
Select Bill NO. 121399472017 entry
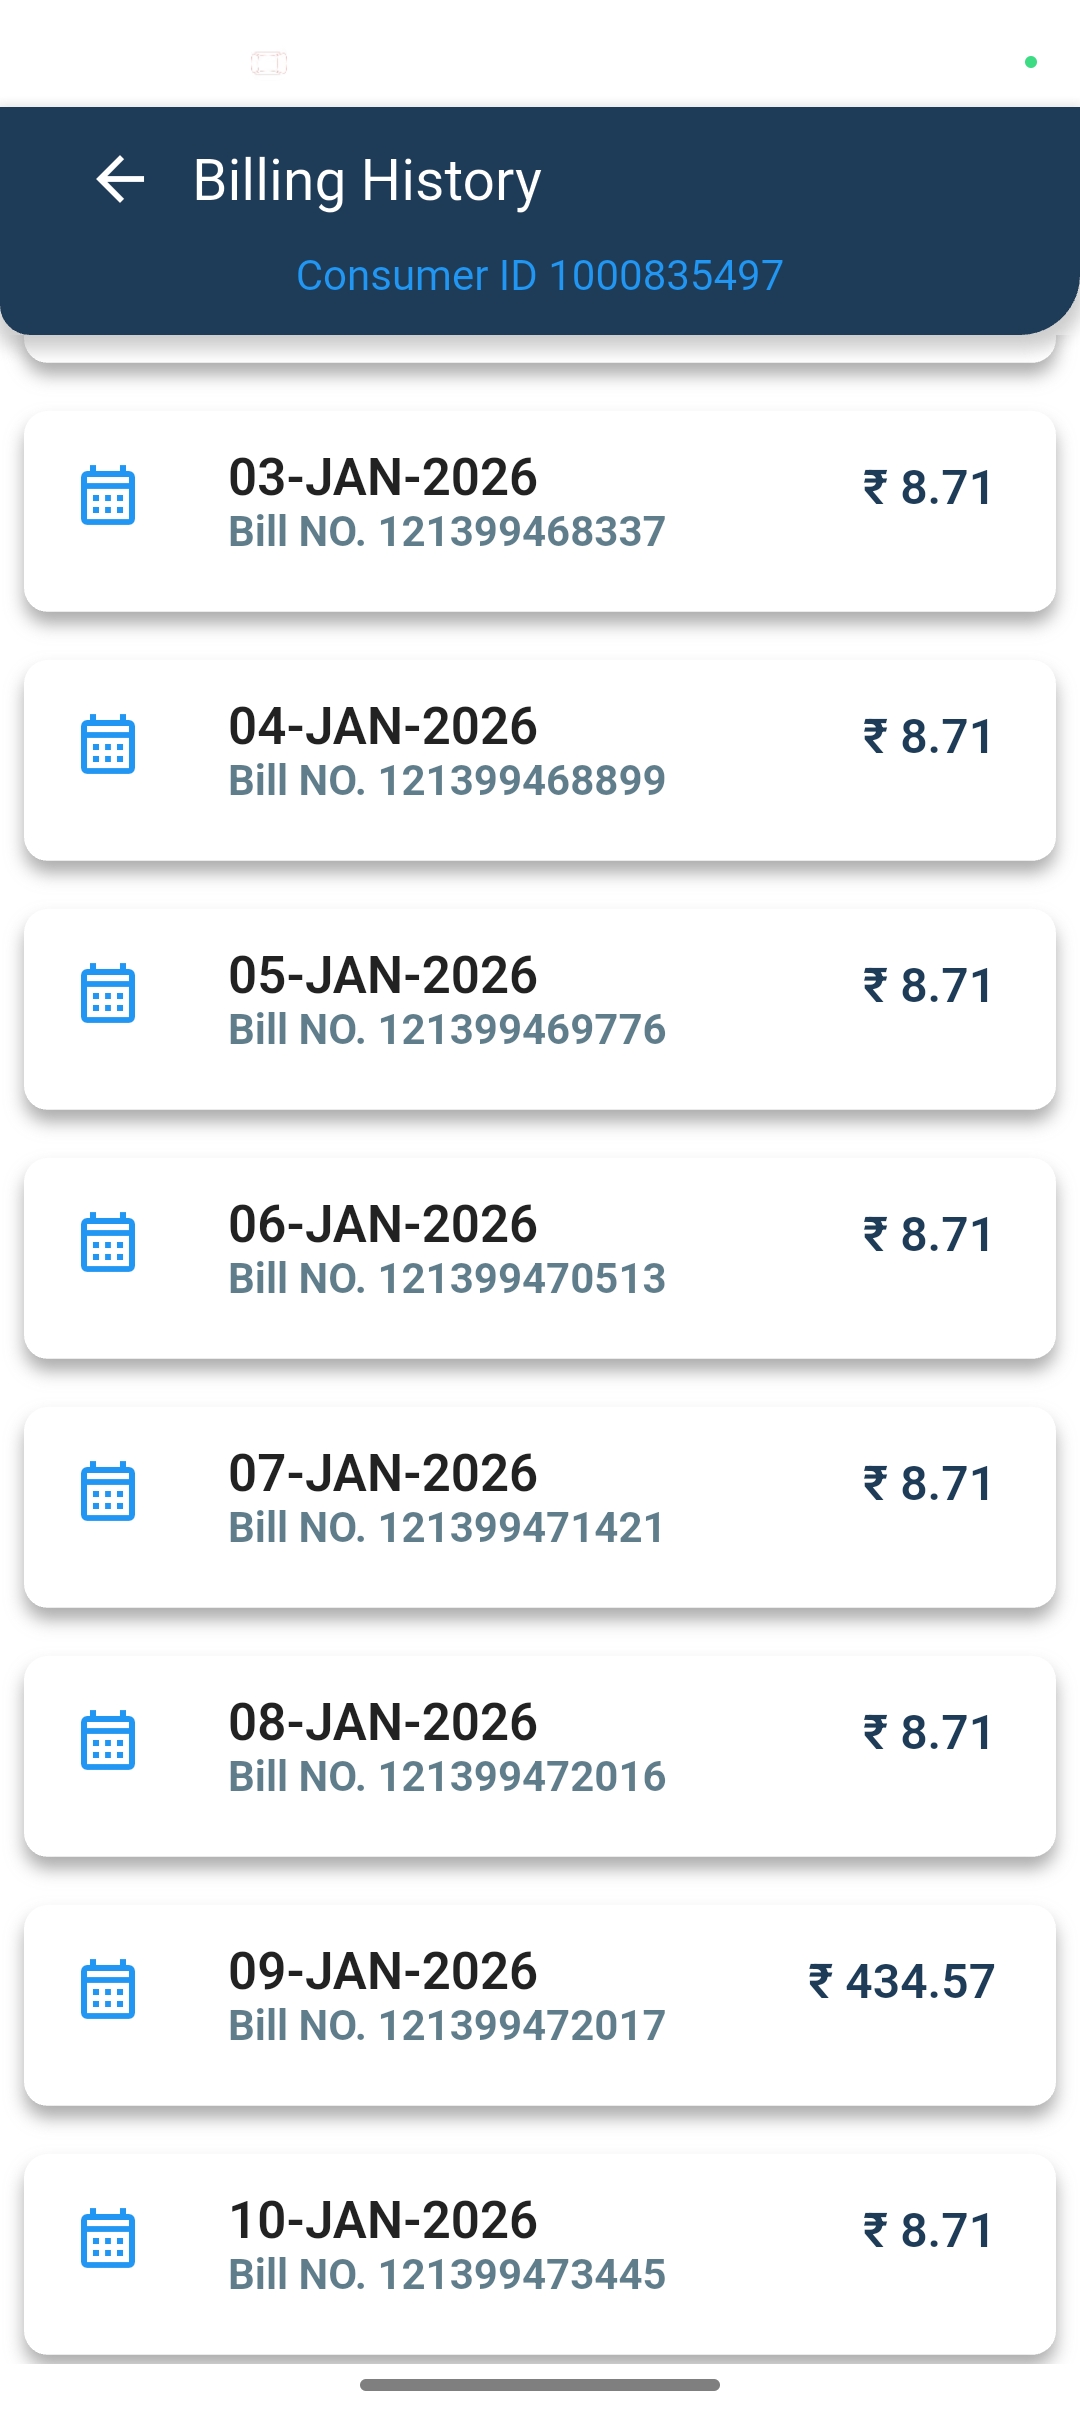447,2026
